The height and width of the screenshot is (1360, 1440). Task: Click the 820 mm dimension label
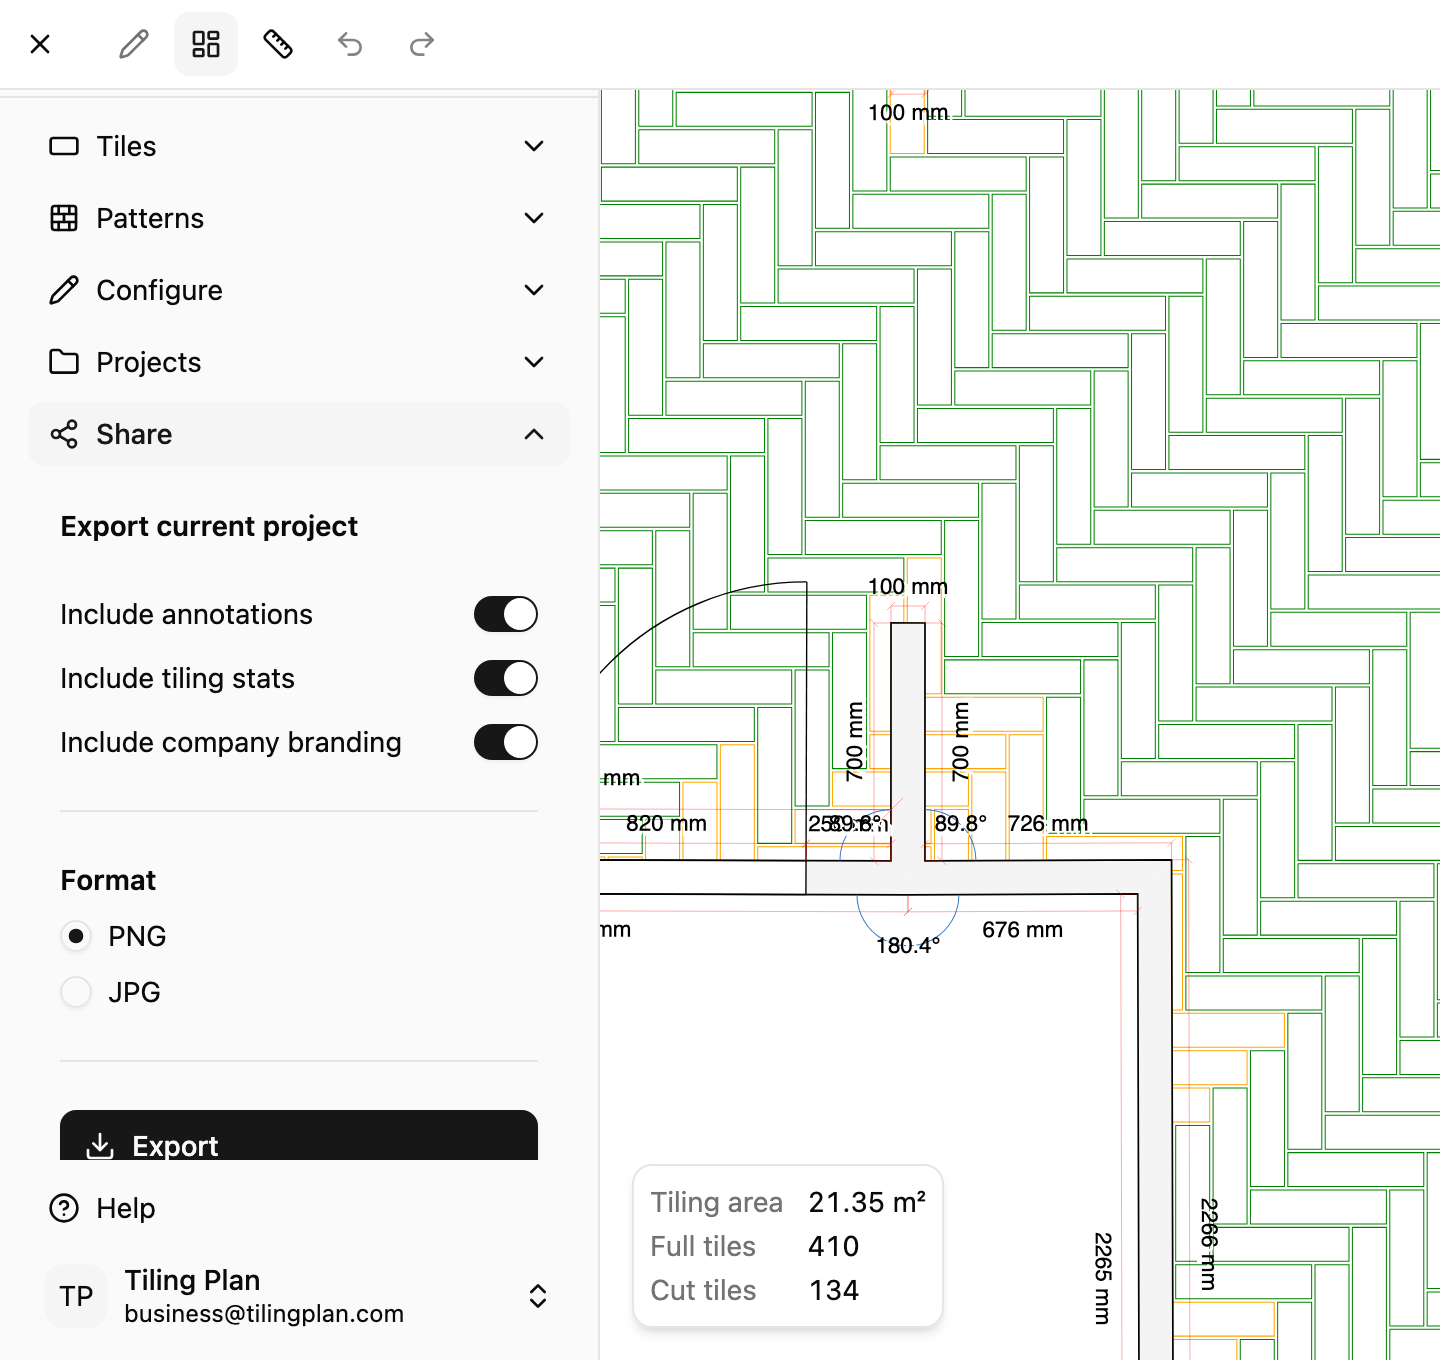click(x=666, y=823)
